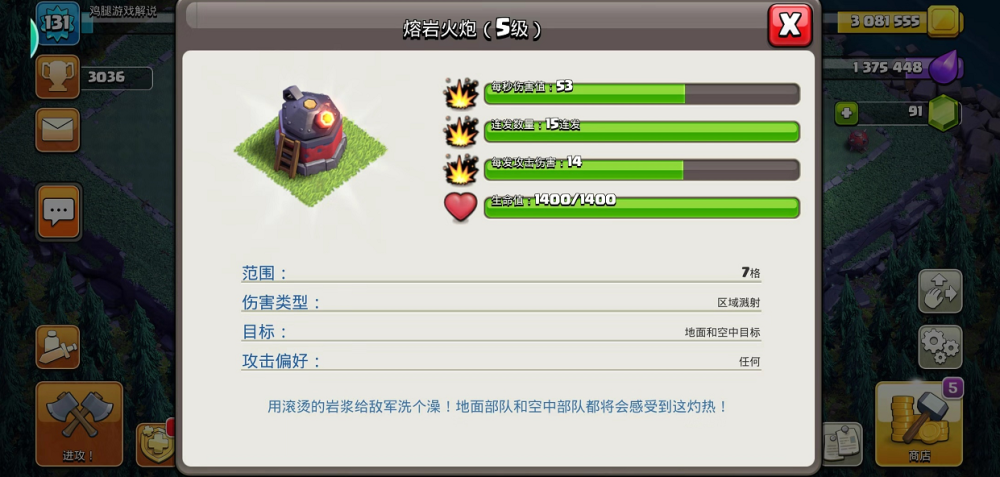Tap the gold coin resource icon
The image size is (1000, 477).
[x=944, y=22]
